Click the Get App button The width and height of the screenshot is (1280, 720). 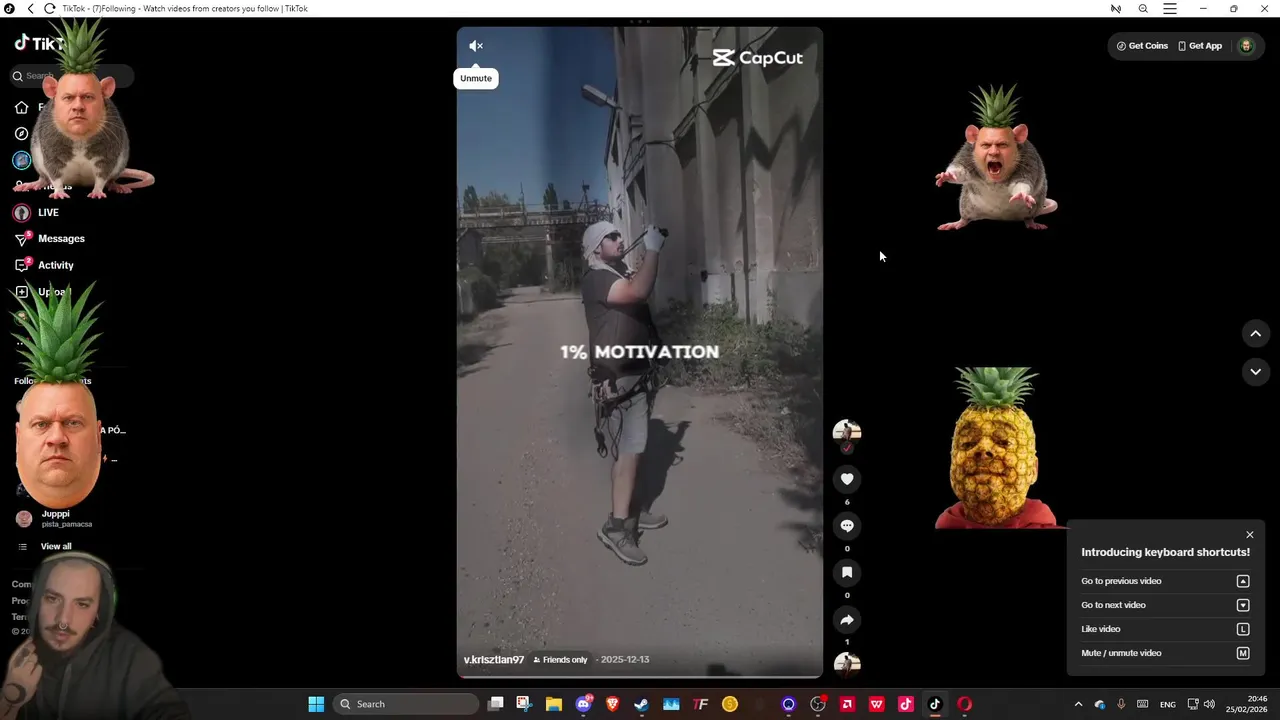coord(1200,46)
